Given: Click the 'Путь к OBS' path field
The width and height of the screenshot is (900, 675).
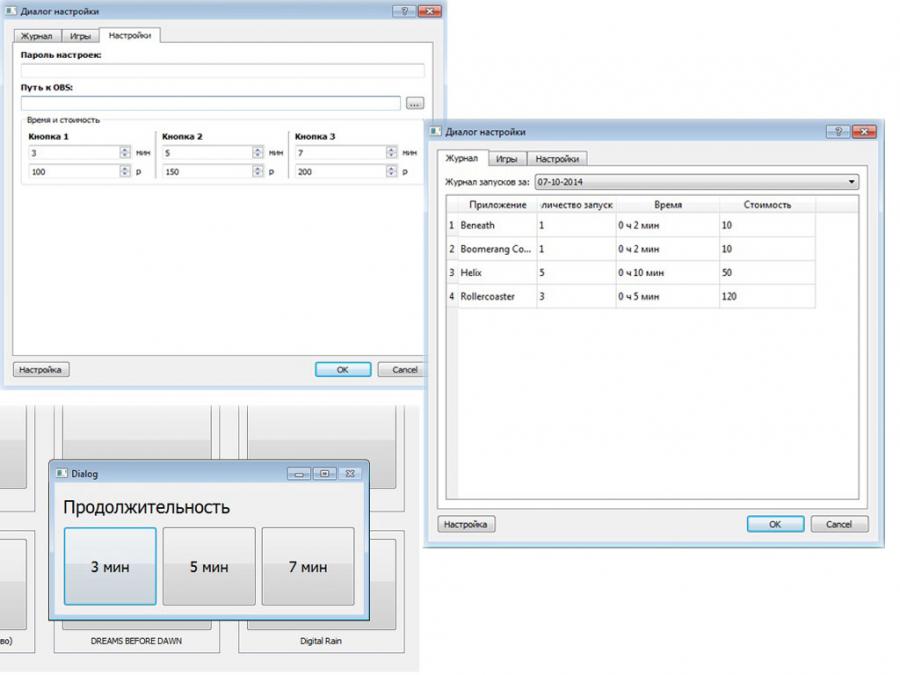Looking at the screenshot, I should [210, 103].
